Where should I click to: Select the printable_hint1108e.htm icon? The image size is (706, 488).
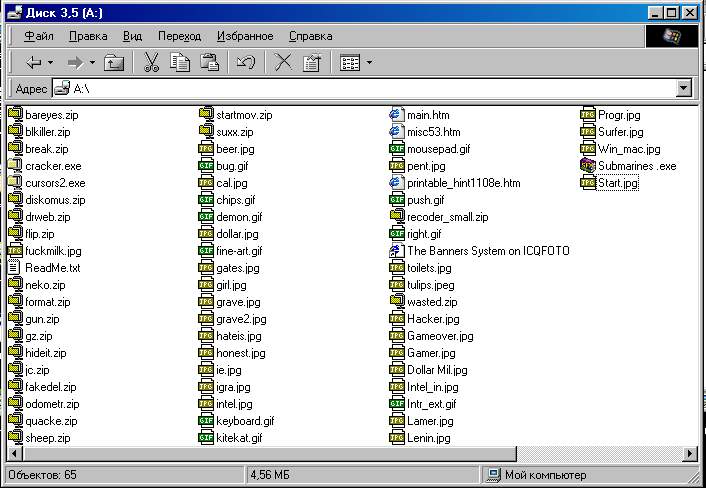coord(396,183)
